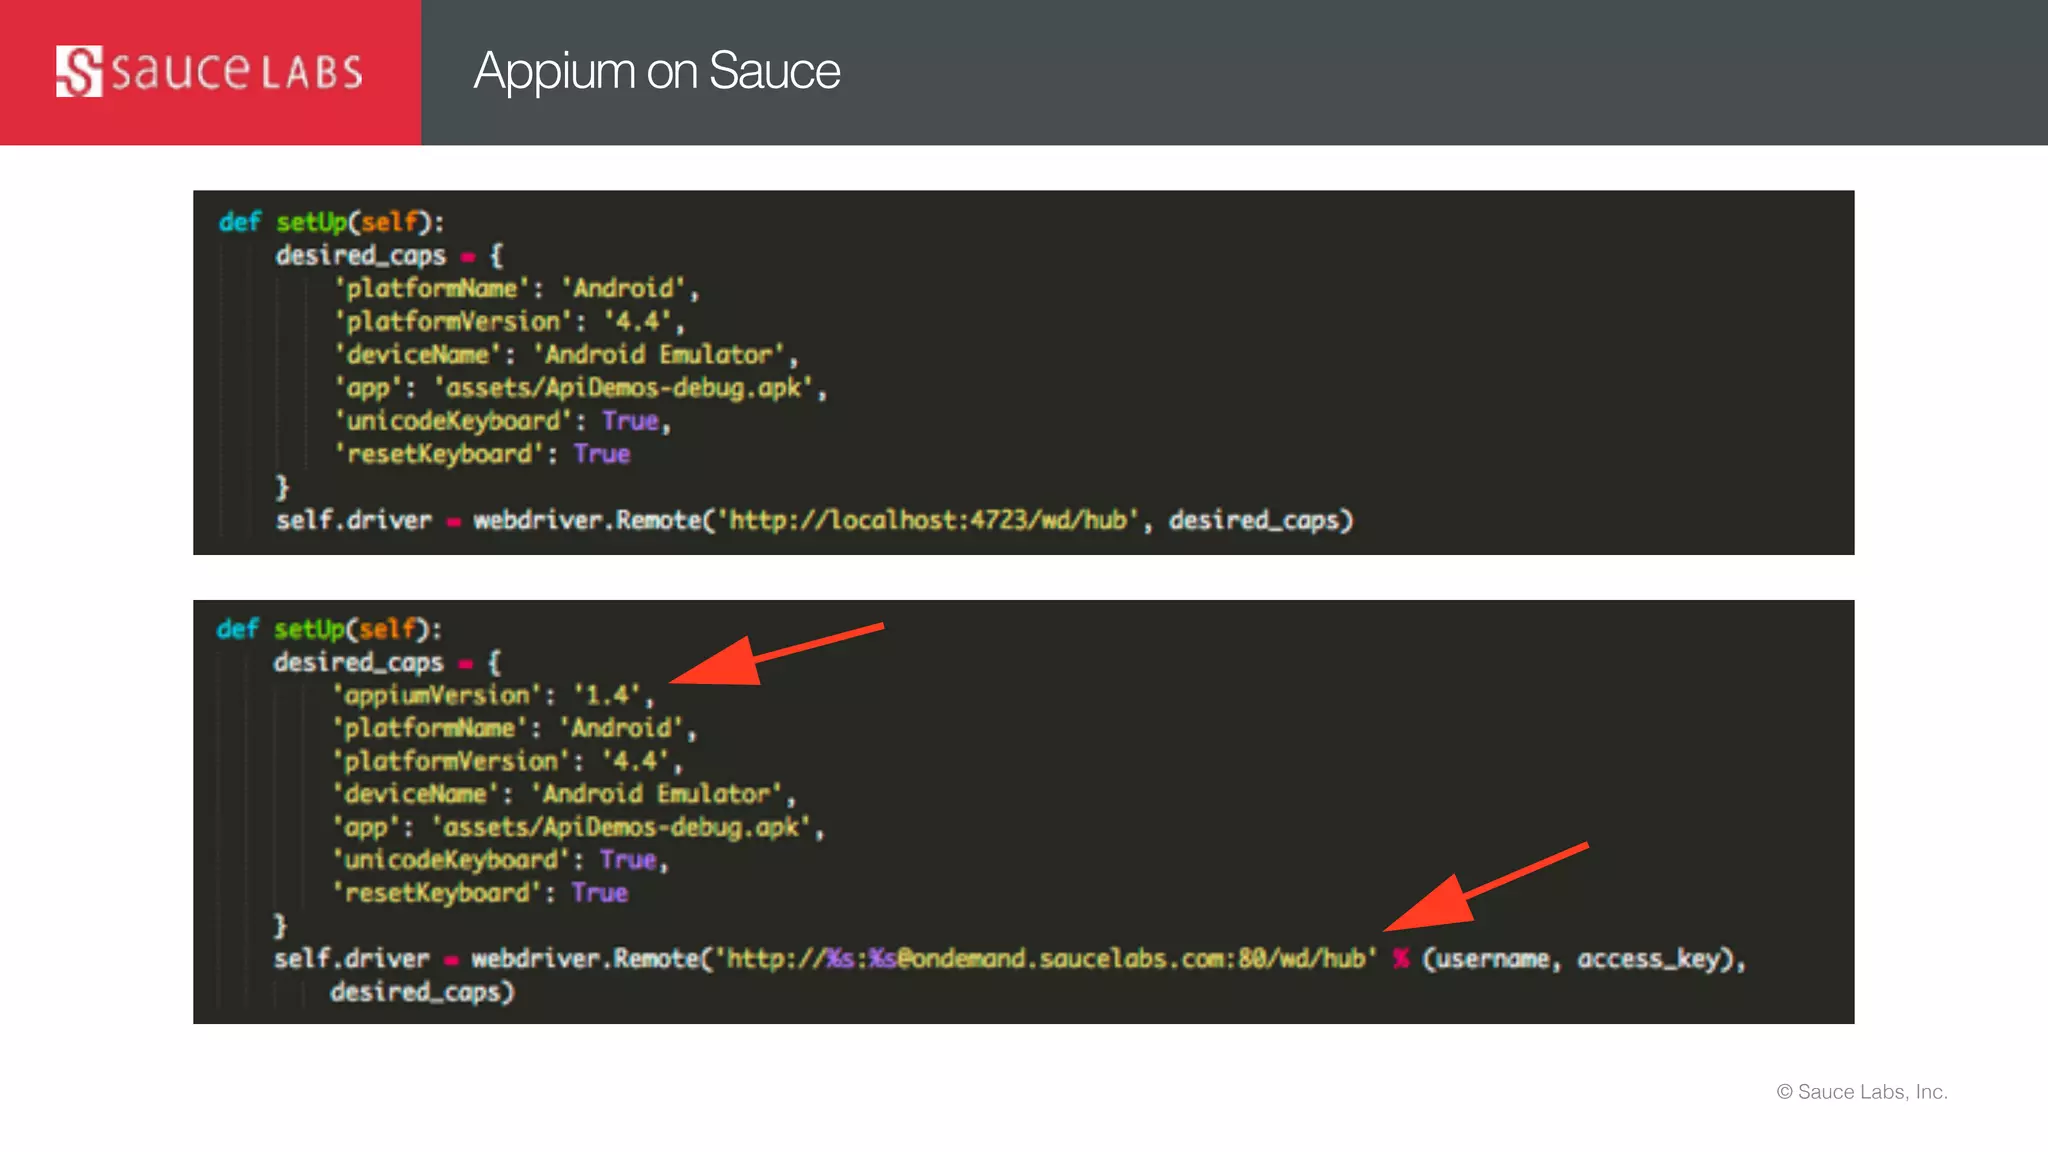2048x1152 pixels.
Task: Click 'desired_caps = {' in the top code block
Action: point(390,256)
